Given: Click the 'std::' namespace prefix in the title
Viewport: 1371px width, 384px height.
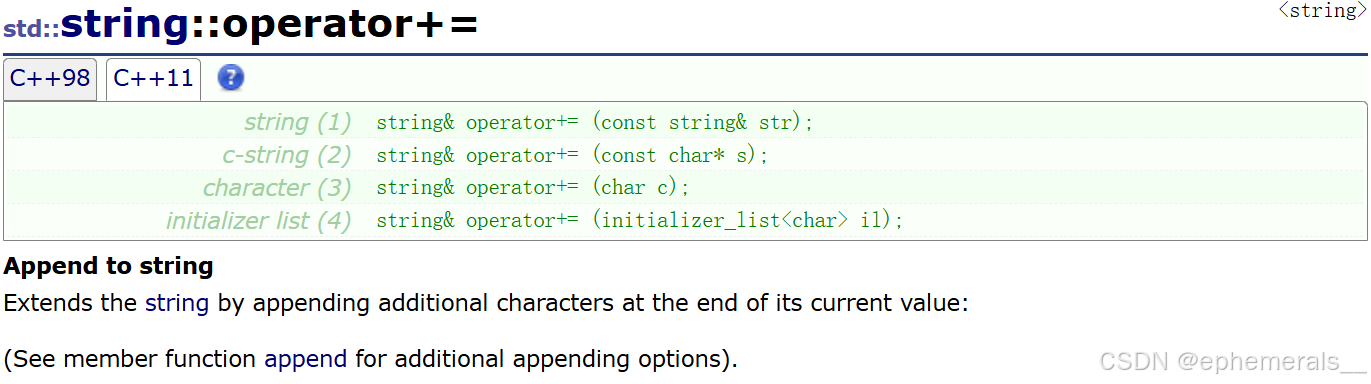Looking at the screenshot, I should click(x=31, y=29).
